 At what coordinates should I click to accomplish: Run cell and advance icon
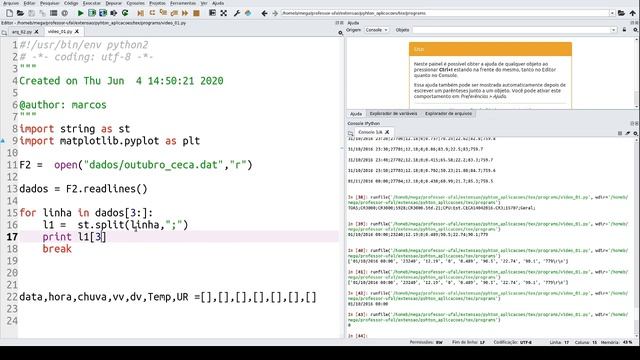[103, 13]
